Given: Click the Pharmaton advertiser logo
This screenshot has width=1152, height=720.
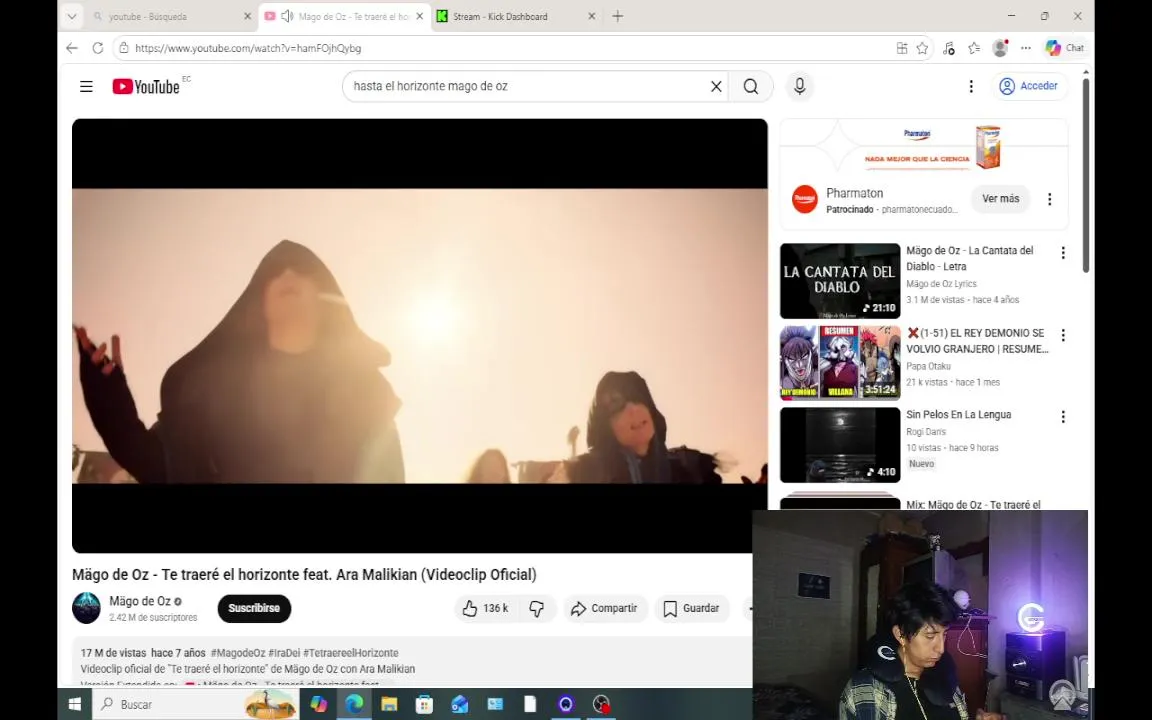Looking at the screenshot, I should click(804, 199).
